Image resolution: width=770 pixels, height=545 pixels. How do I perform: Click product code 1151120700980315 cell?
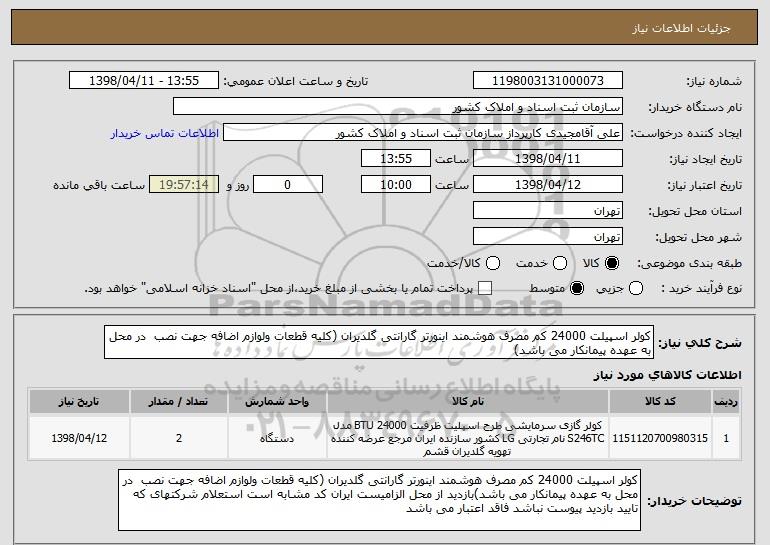[x=660, y=438]
